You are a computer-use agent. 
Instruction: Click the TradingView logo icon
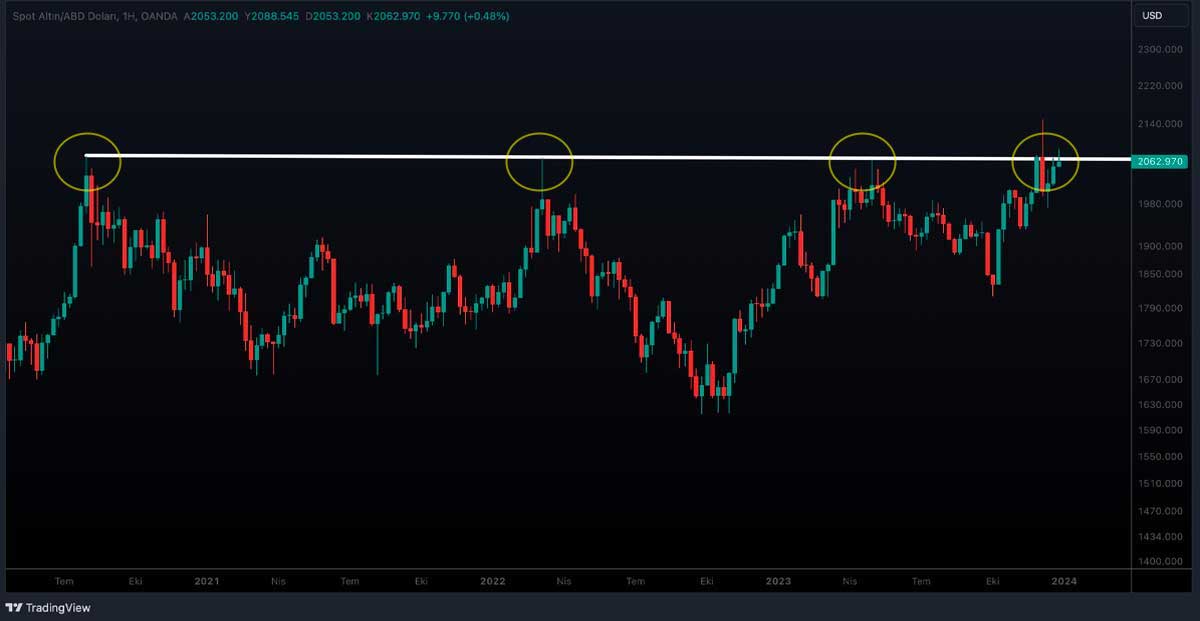click(14, 607)
